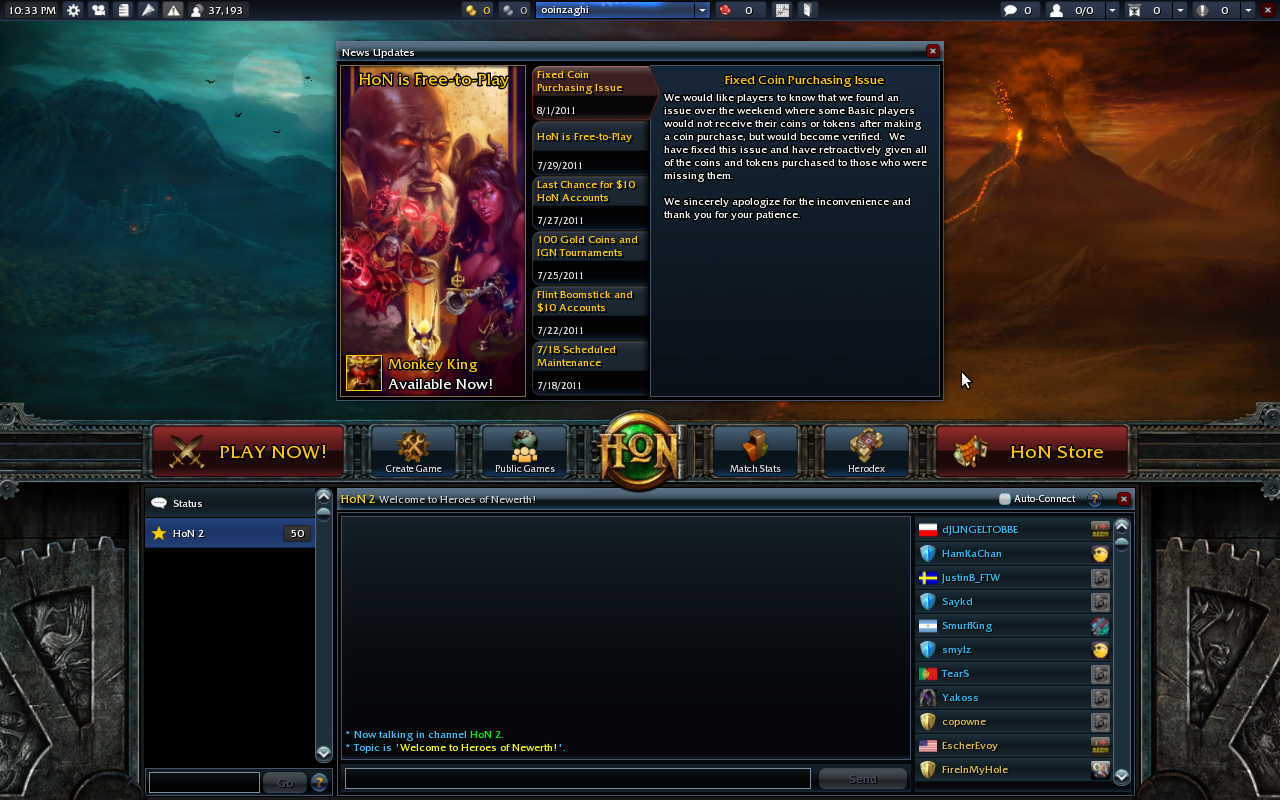Click the online players count 37,193
This screenshot has width=1280, height=800.
pos(218,10)
